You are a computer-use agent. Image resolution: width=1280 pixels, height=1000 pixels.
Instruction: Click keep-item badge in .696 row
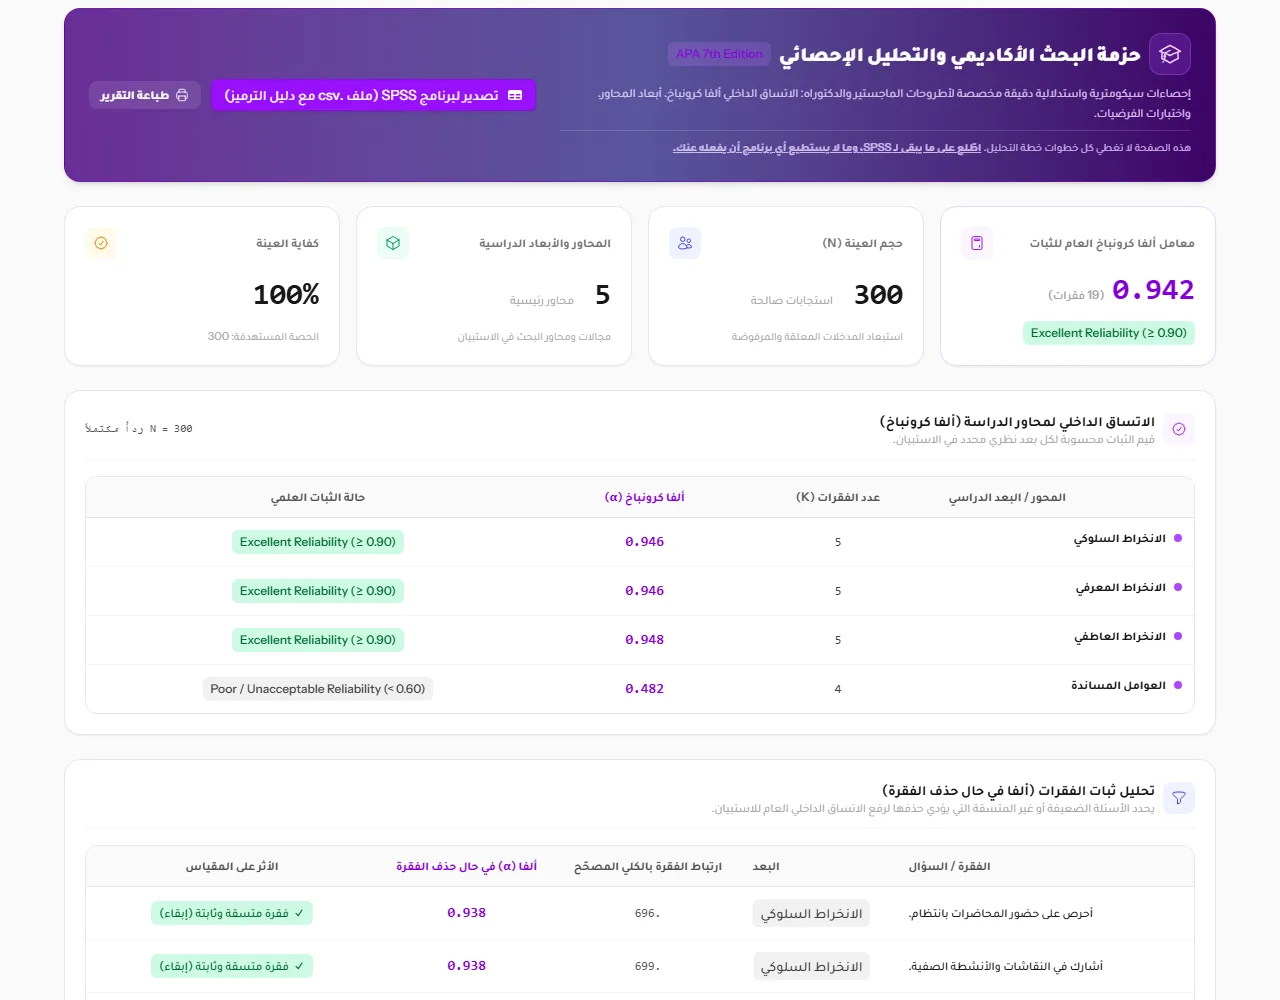[x=232, y=913]
